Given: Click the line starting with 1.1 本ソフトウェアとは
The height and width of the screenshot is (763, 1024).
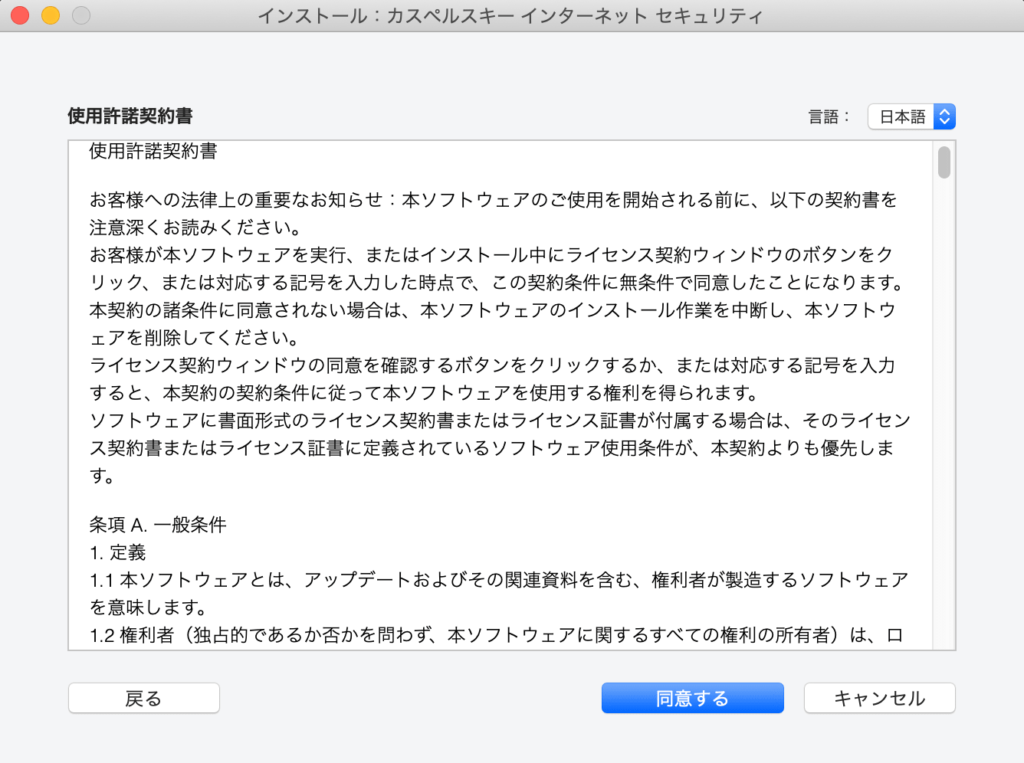Looking at the screenshot, I should click(x=499, y=580).
